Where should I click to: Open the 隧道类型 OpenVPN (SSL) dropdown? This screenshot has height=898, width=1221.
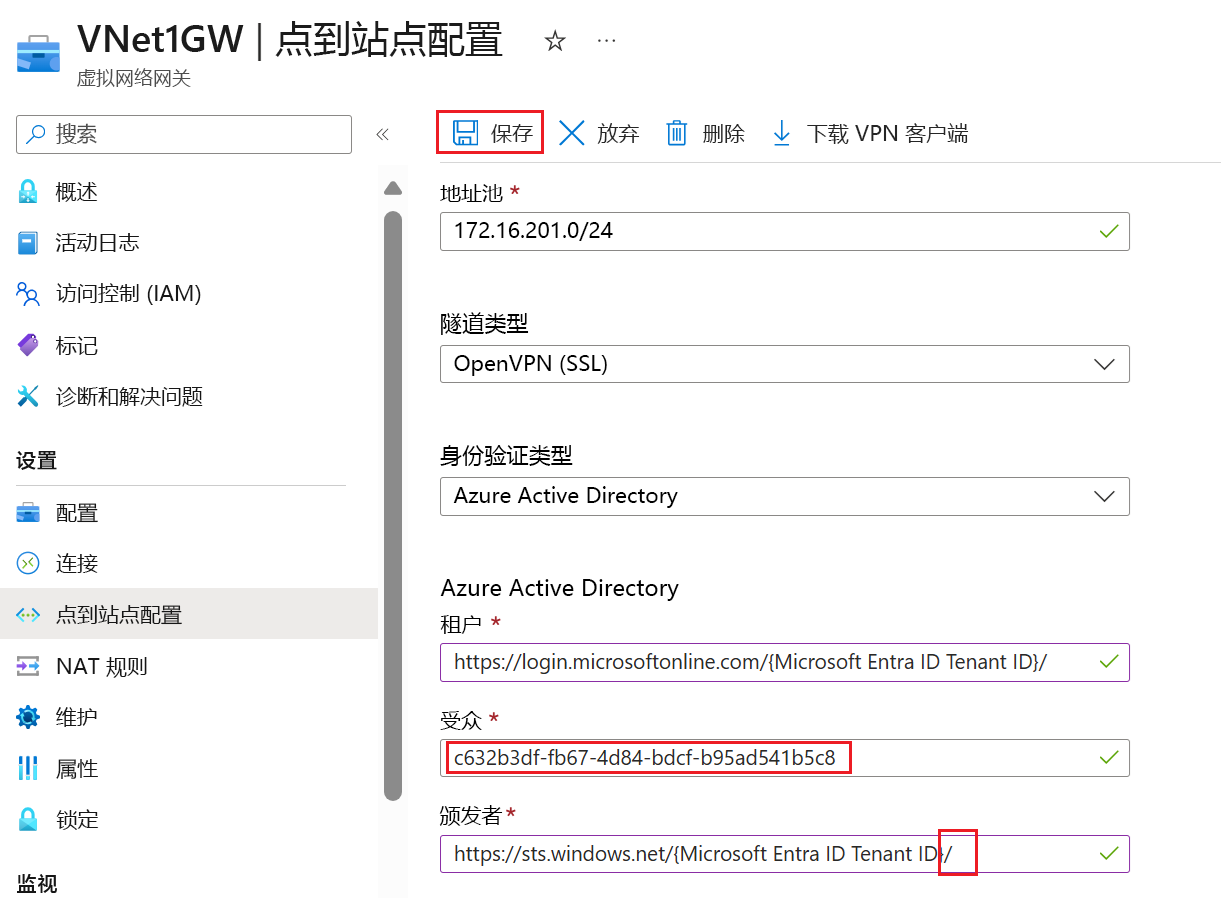785,364
